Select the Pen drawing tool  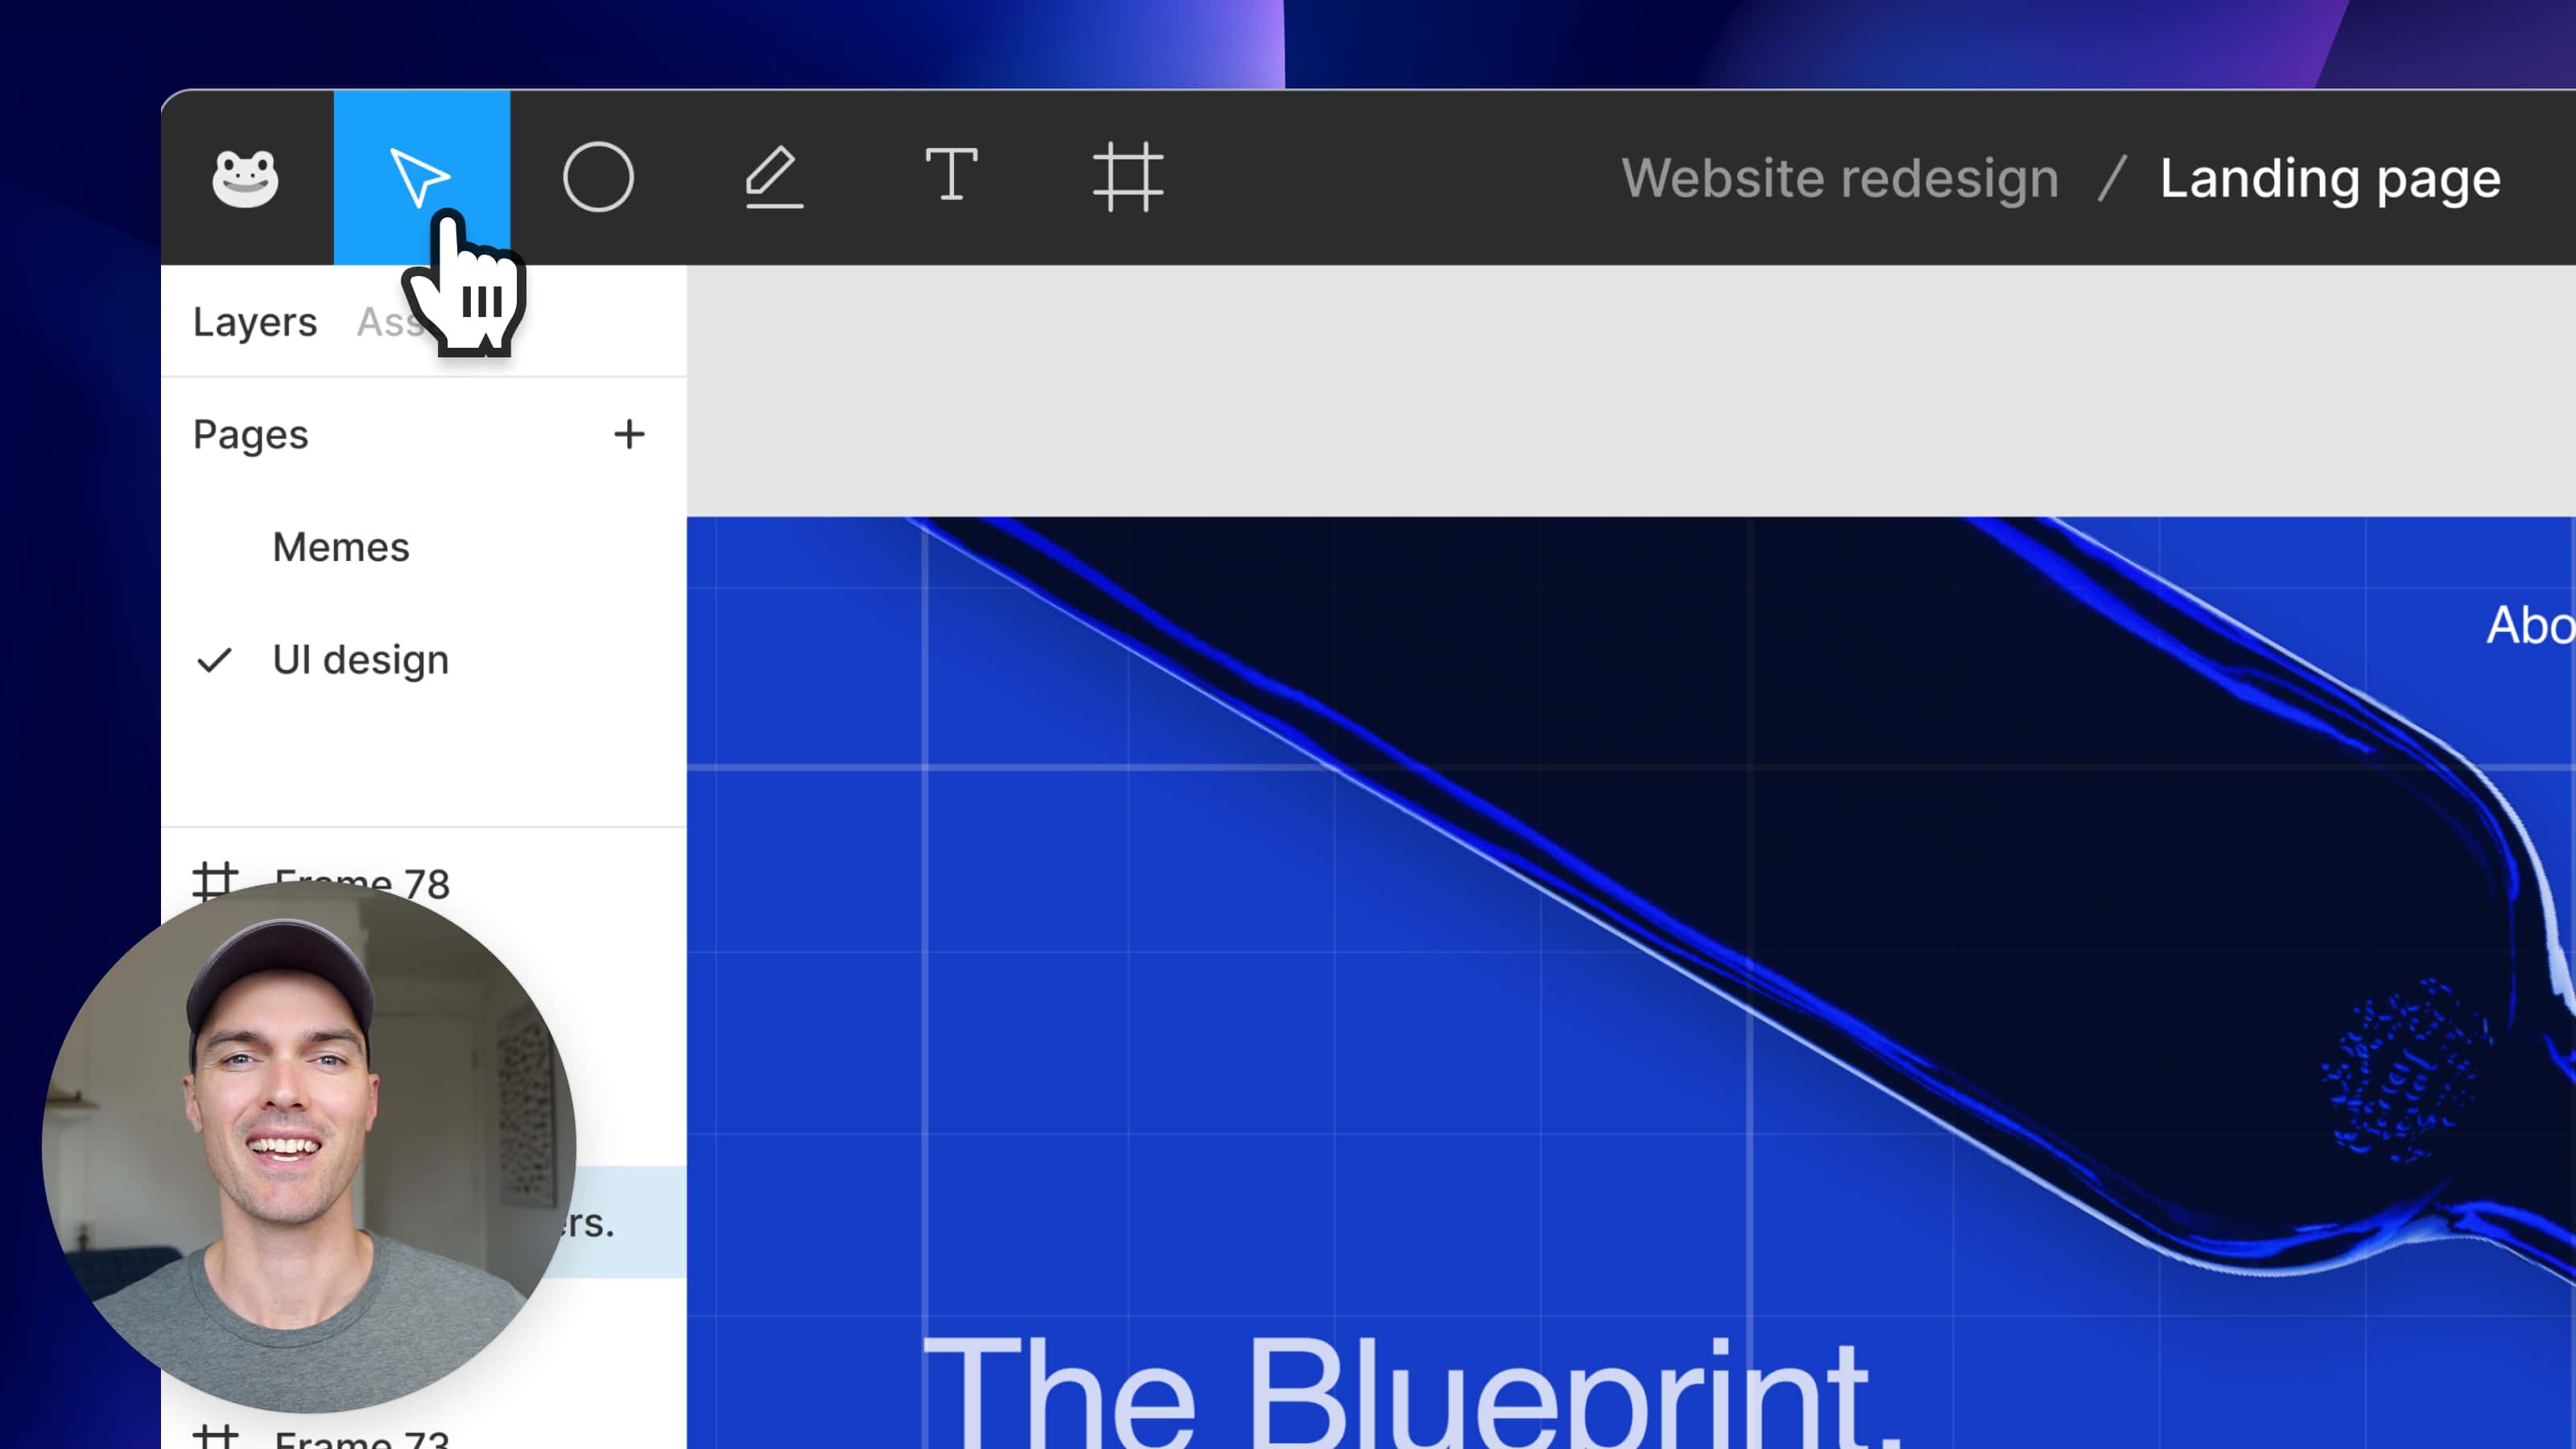click(x=773, y=178)
